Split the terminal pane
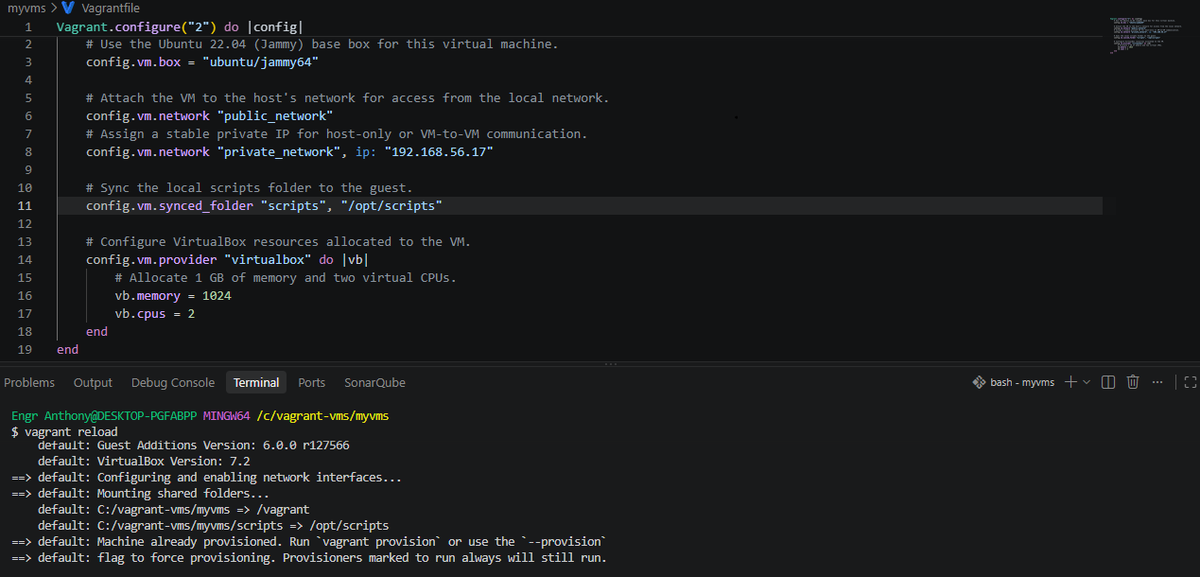This screenshot has width=1200, height=577. click(x=1108, y=382)
